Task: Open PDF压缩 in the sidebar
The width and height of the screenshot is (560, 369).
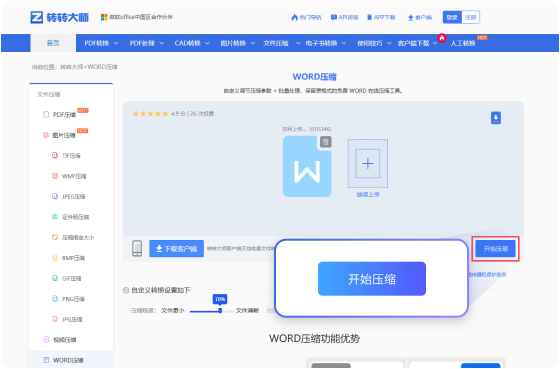Action: [x=64, y=114]
